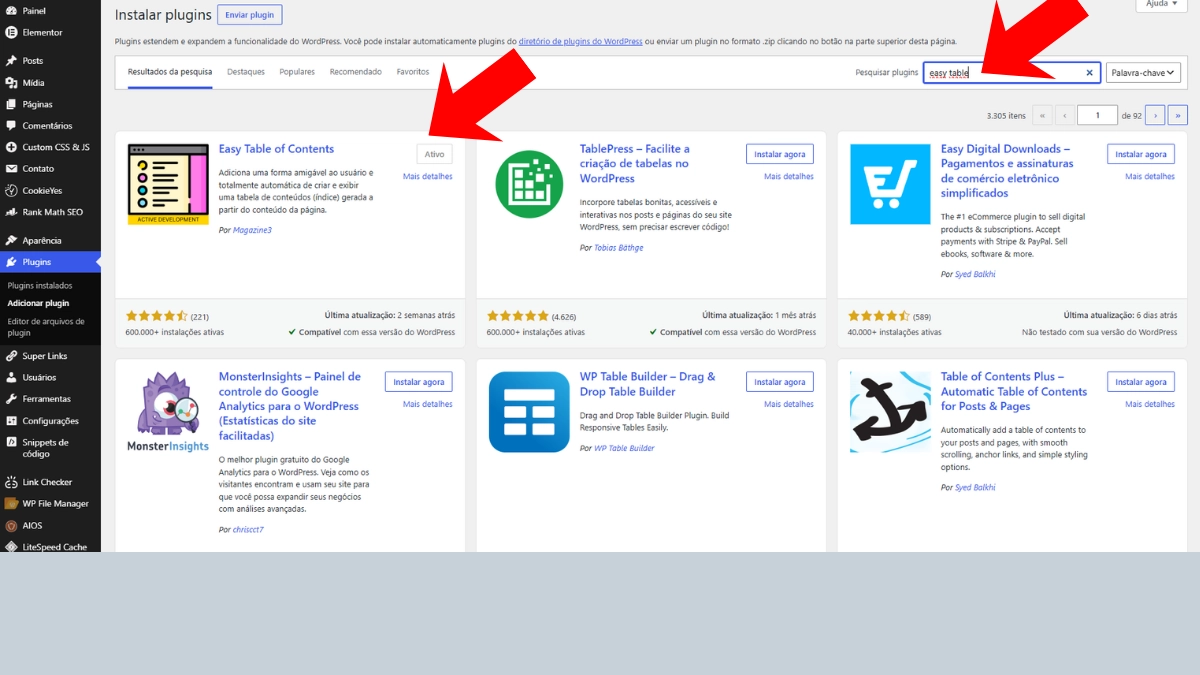Click the Plugins plug icon
1200x675 pixels.
coord(11,262)
